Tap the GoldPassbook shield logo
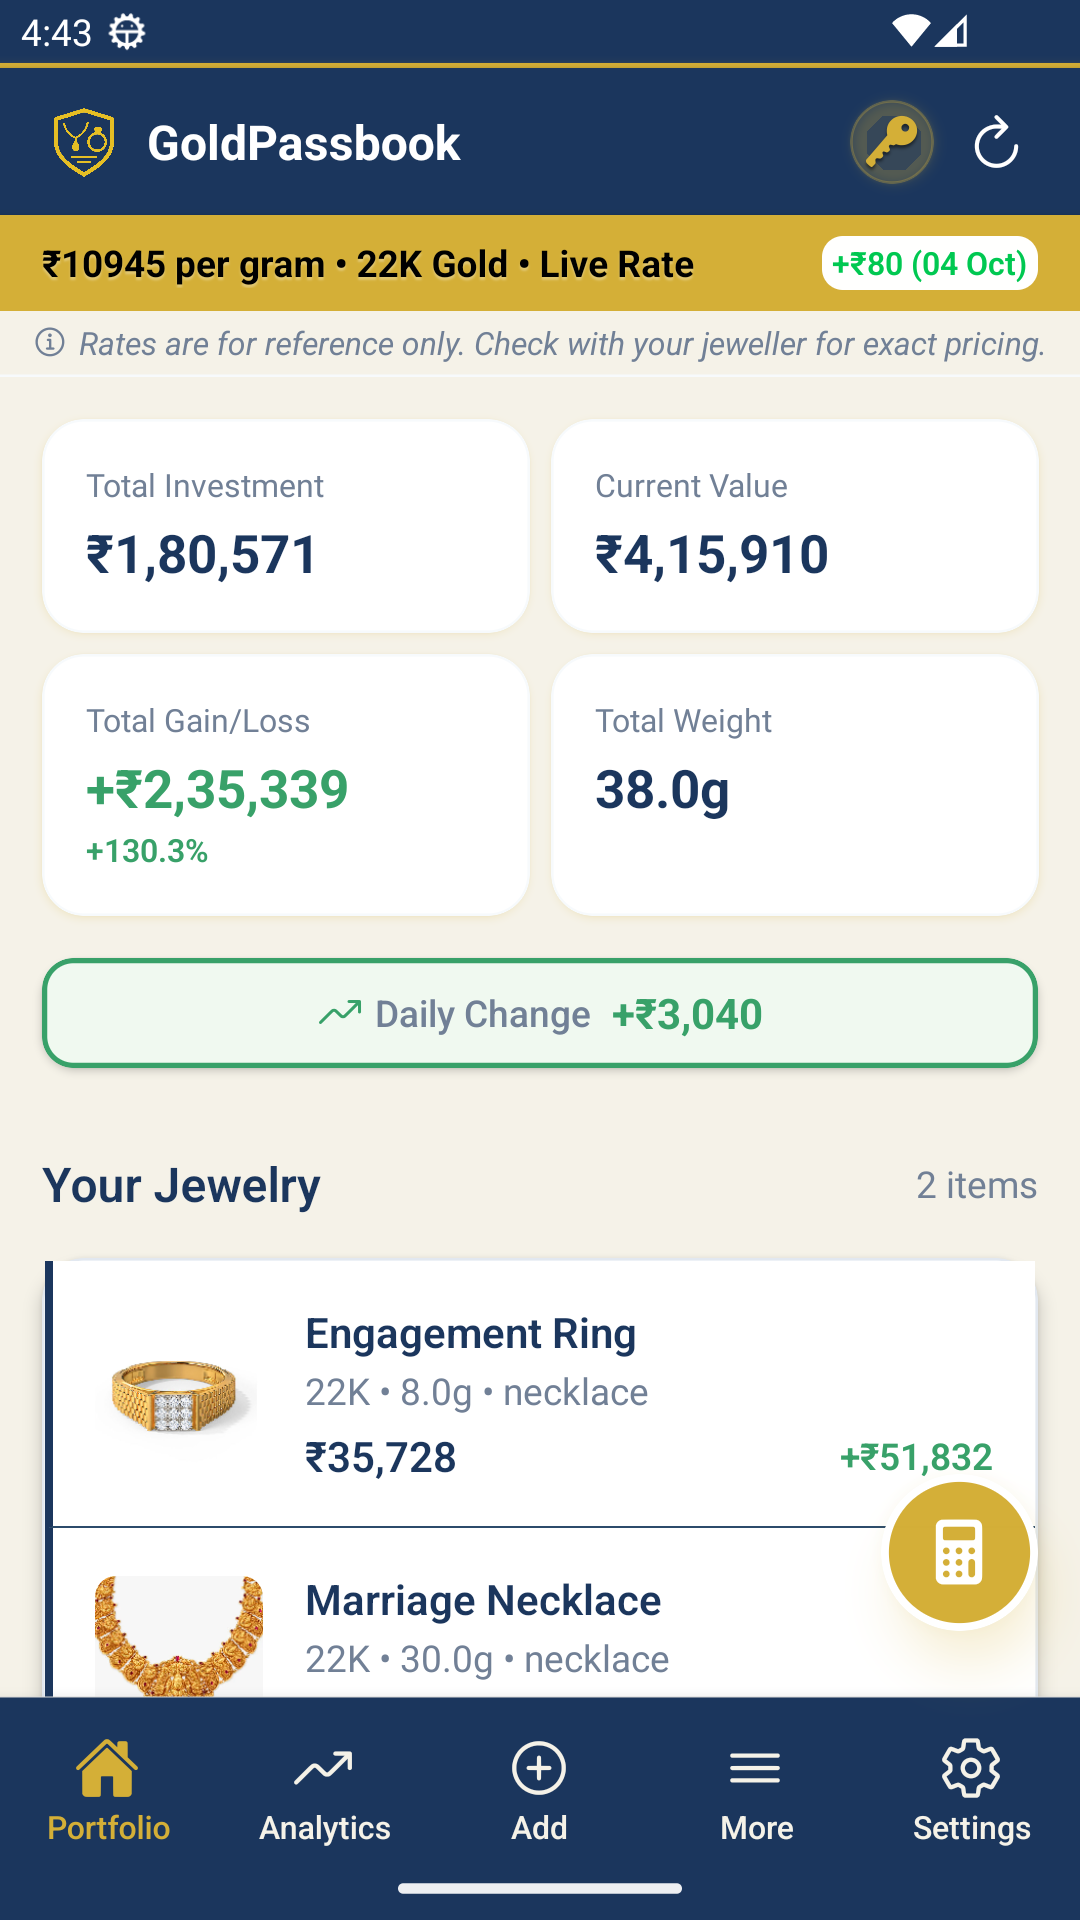The width and height of the screenshot is (1080, 1920). click(84, 143)
